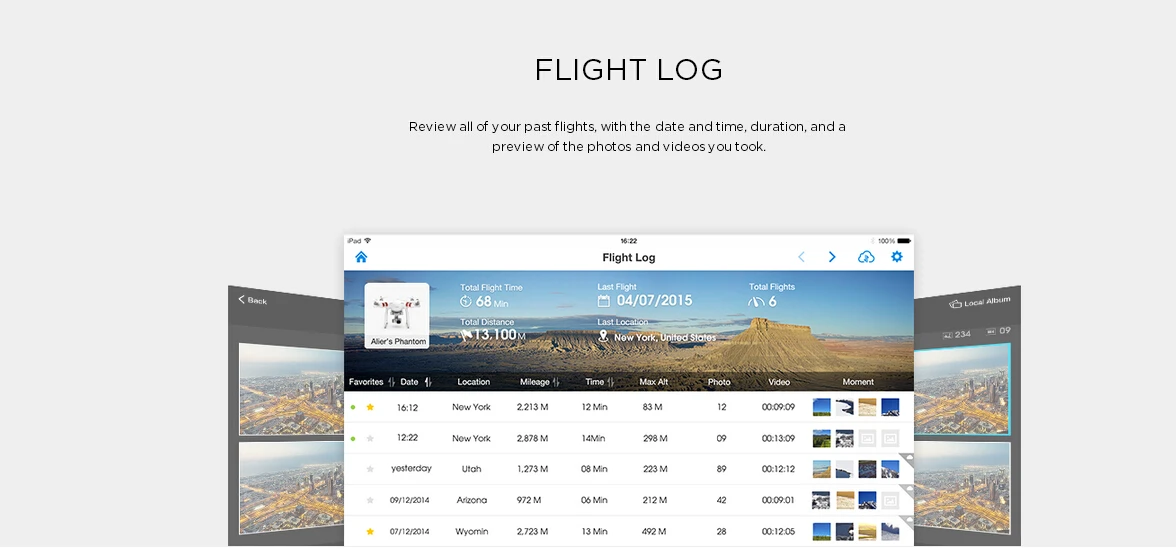1176x549 pixels.
Task: Click the 234 photo count in right panel
Action: click(x=957, y=334)
